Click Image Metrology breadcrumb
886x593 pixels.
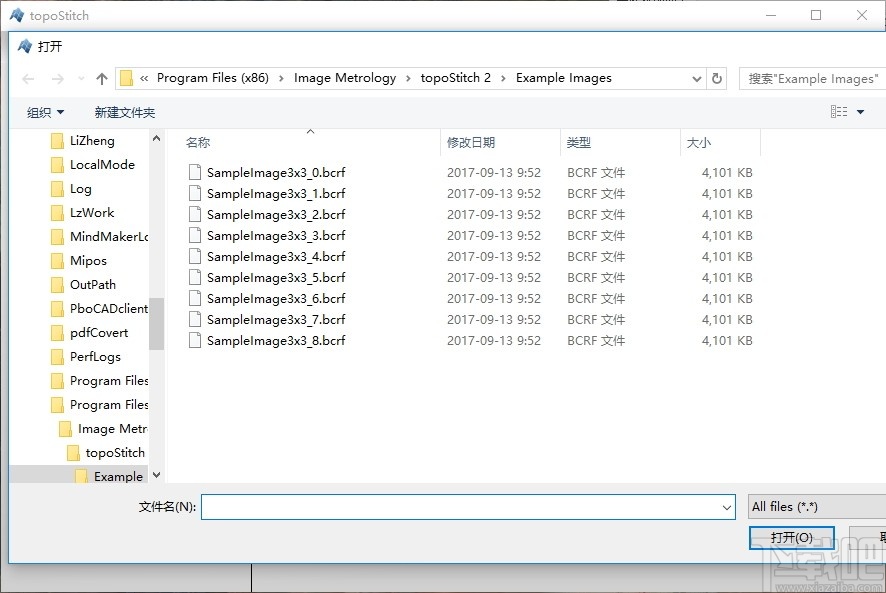(345, 77)
